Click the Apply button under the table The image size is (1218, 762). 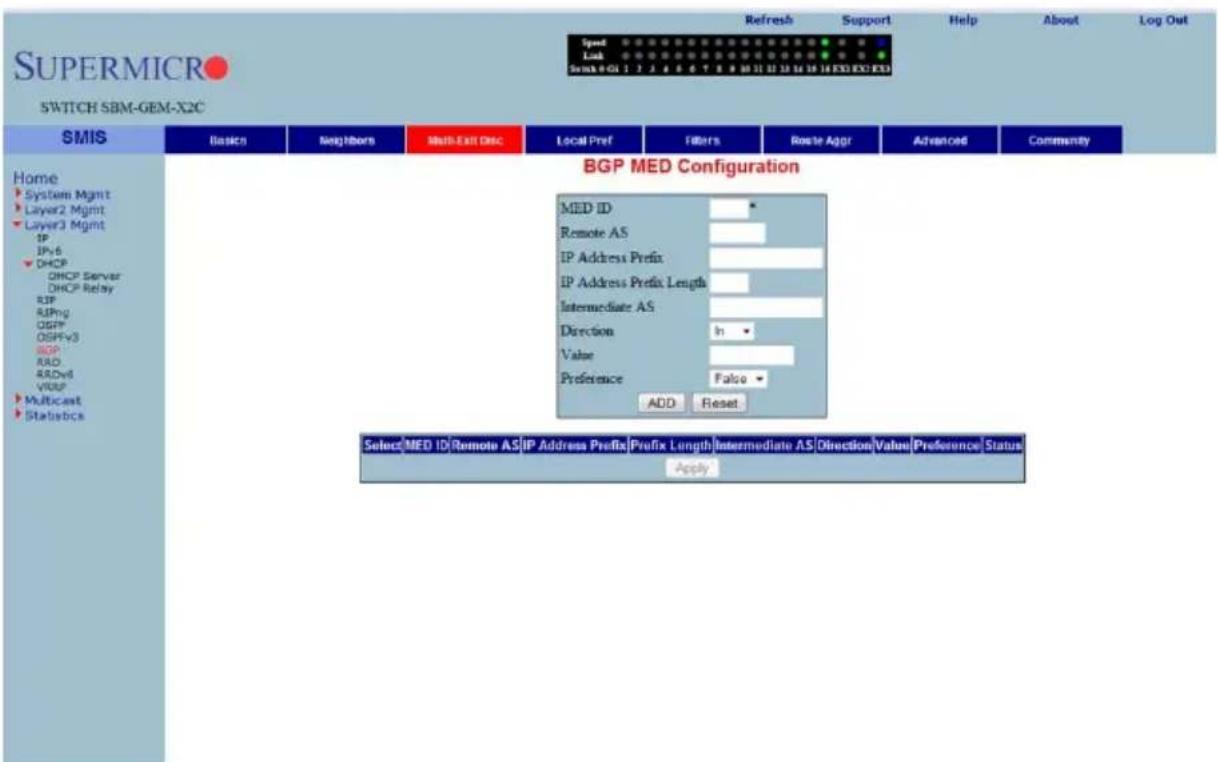click(691, 468)
